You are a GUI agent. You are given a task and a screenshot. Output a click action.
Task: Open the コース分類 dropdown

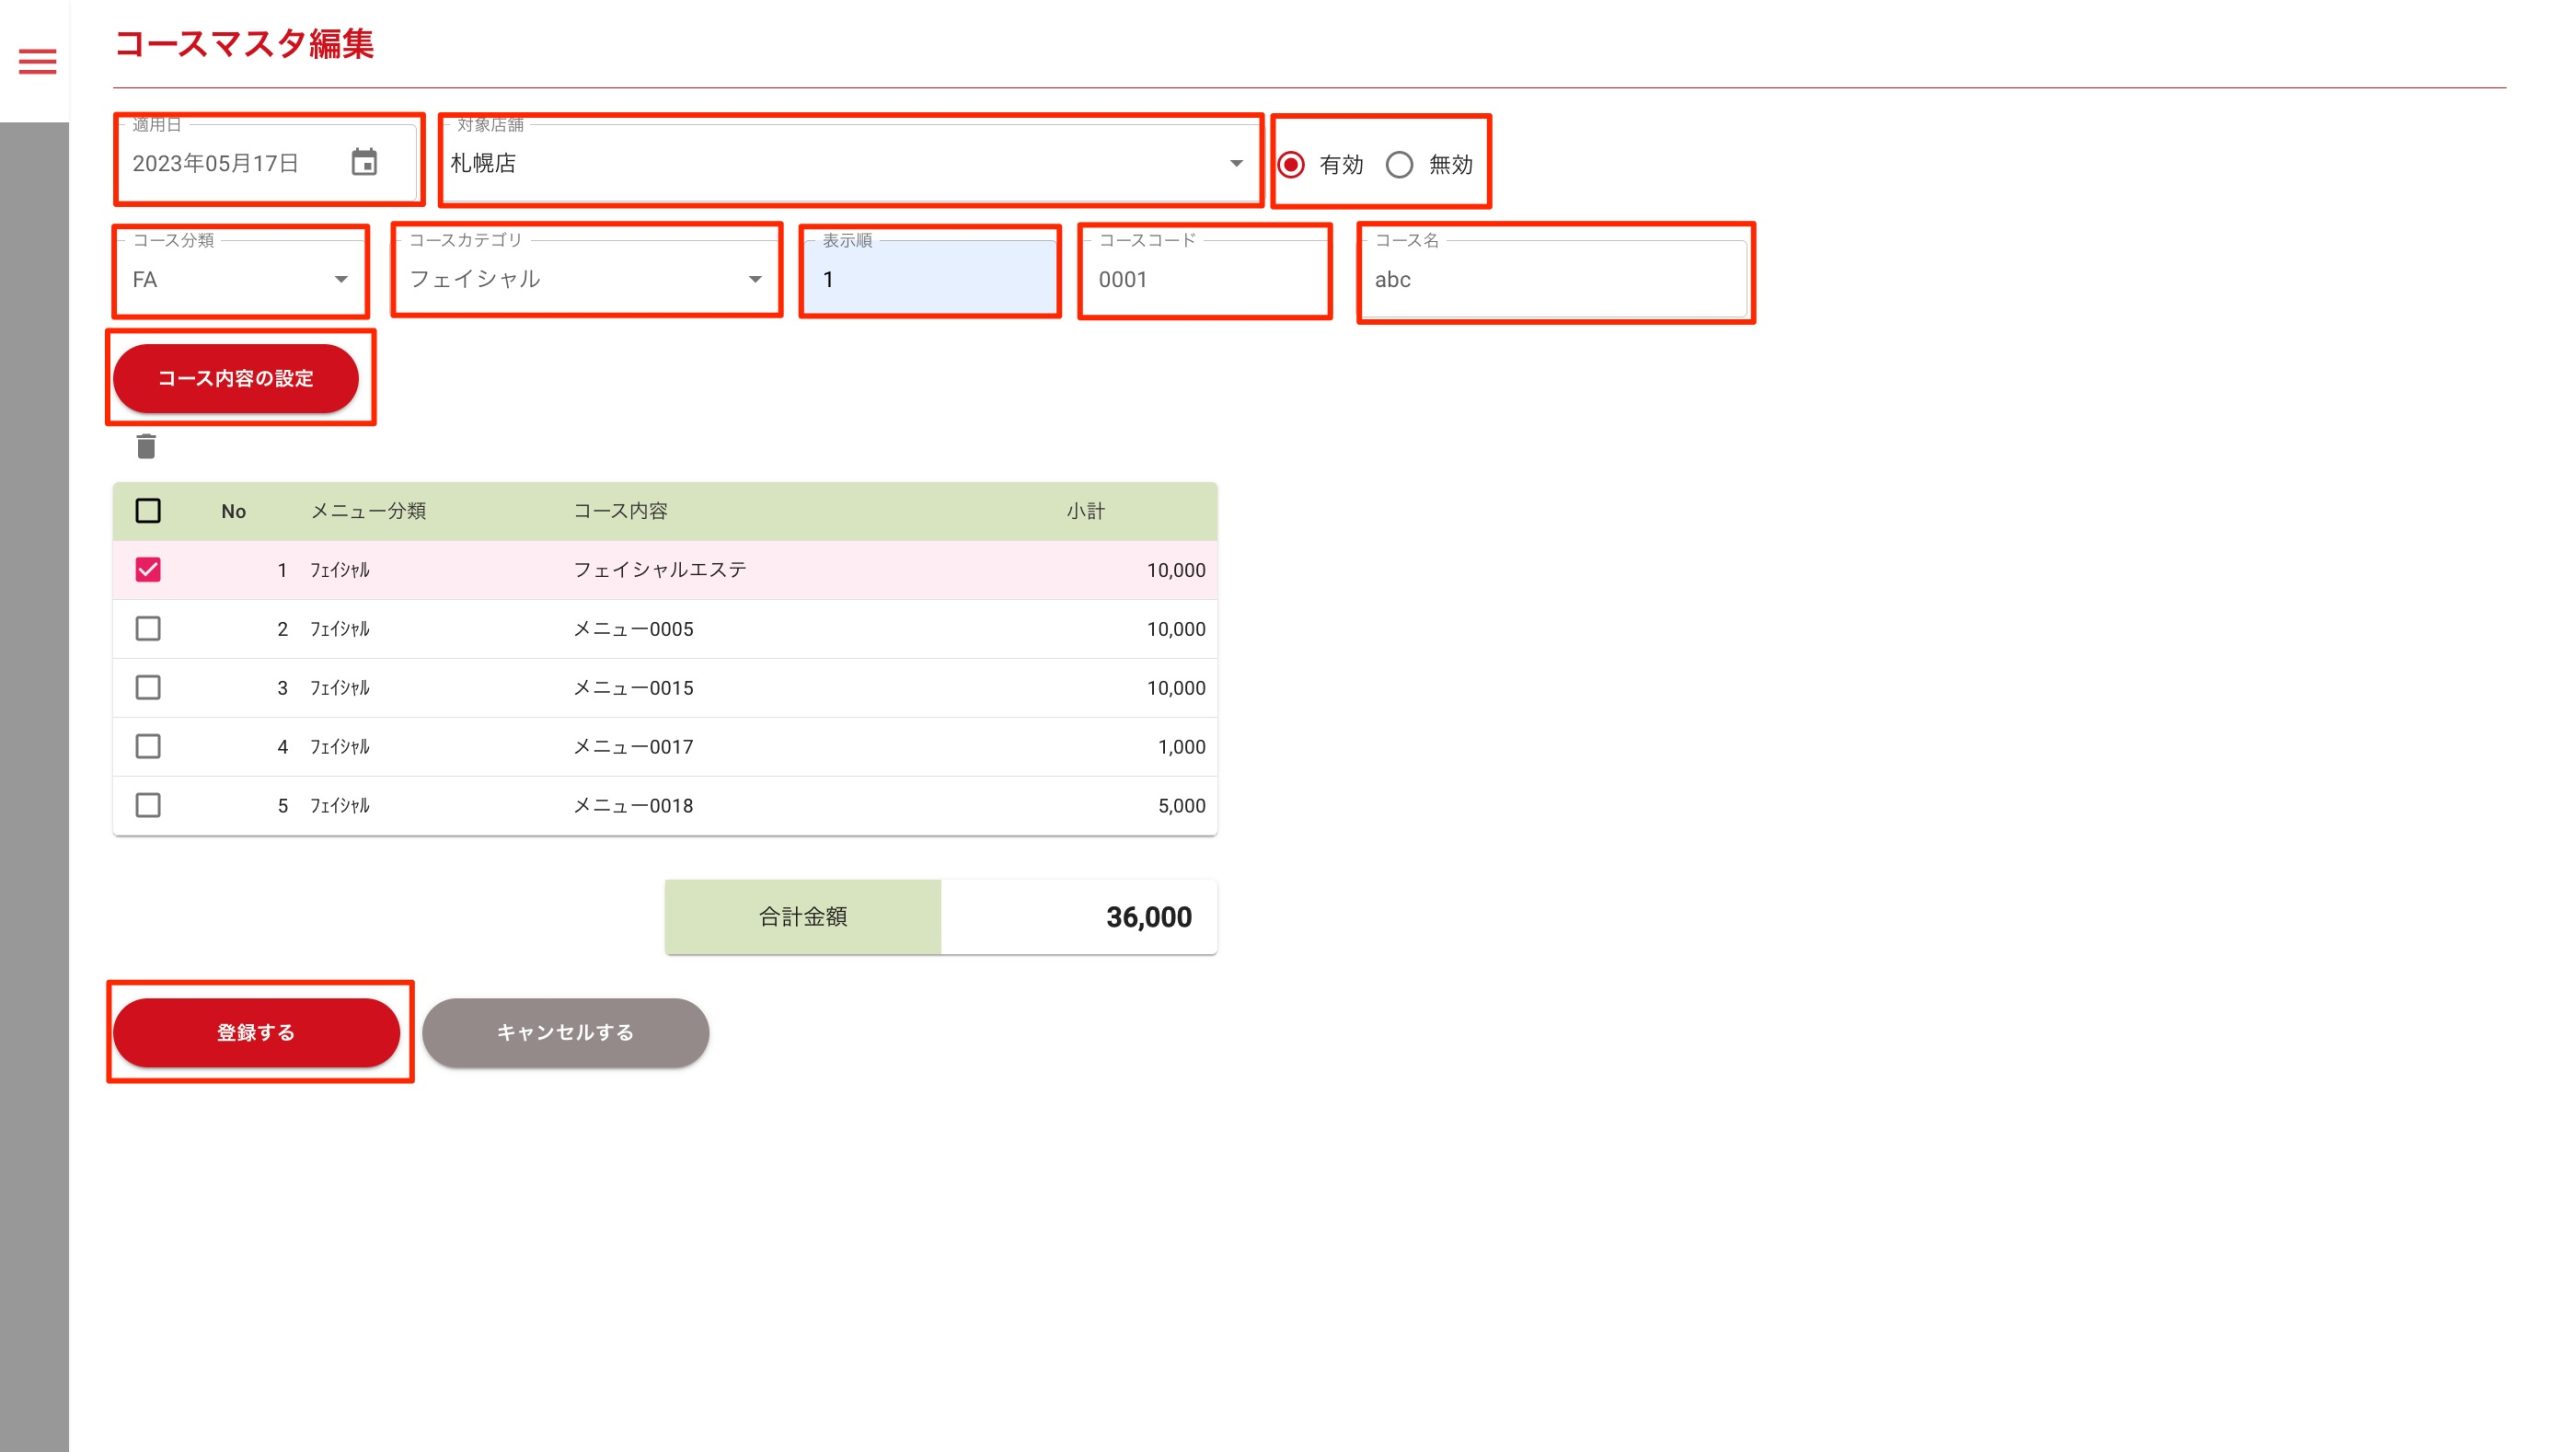click(x=341, y=279)
